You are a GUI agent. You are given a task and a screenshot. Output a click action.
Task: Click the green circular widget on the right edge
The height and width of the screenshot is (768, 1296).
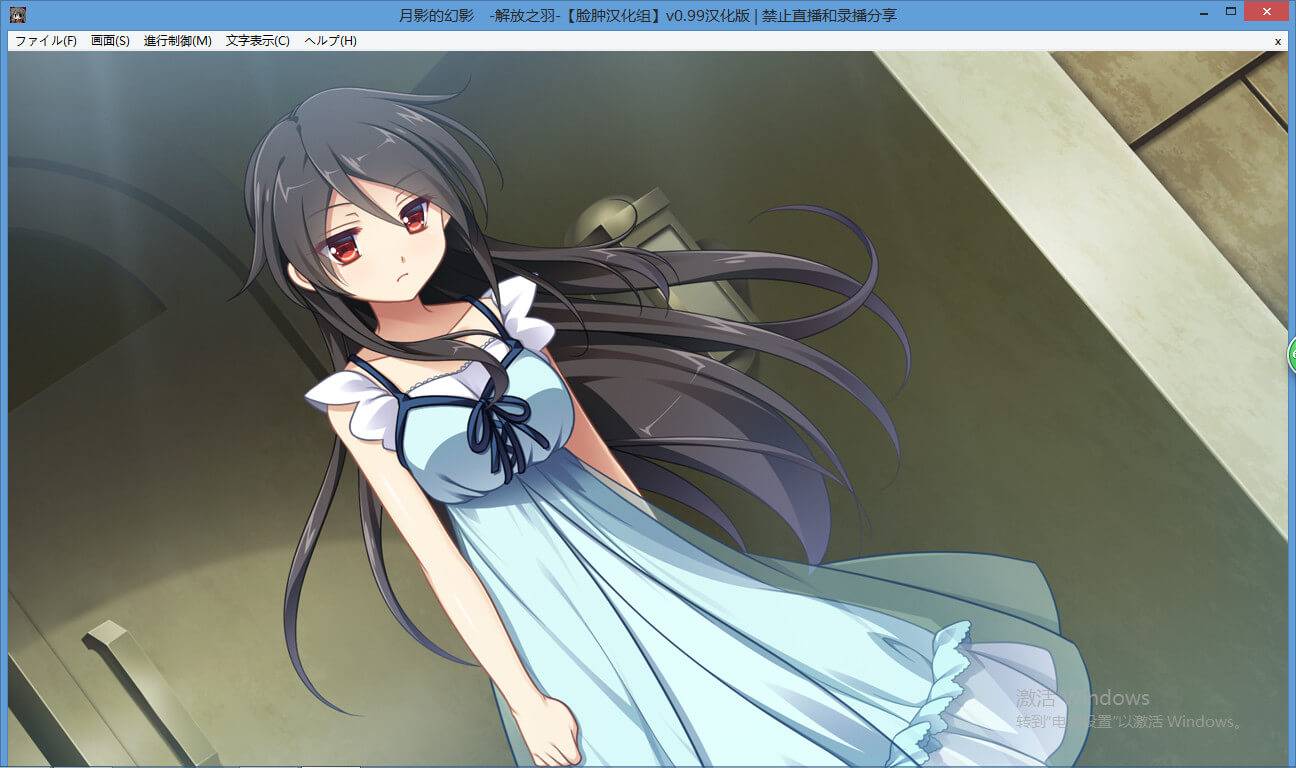point(1291,353)
